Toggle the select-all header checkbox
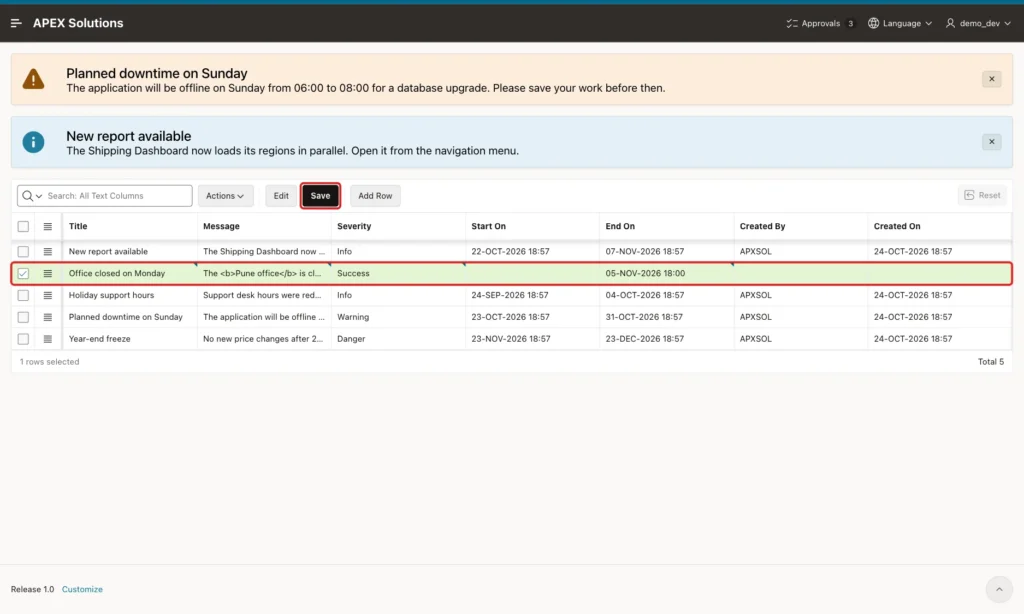The width and height of the screenshot is (1024, 614). 23,226
